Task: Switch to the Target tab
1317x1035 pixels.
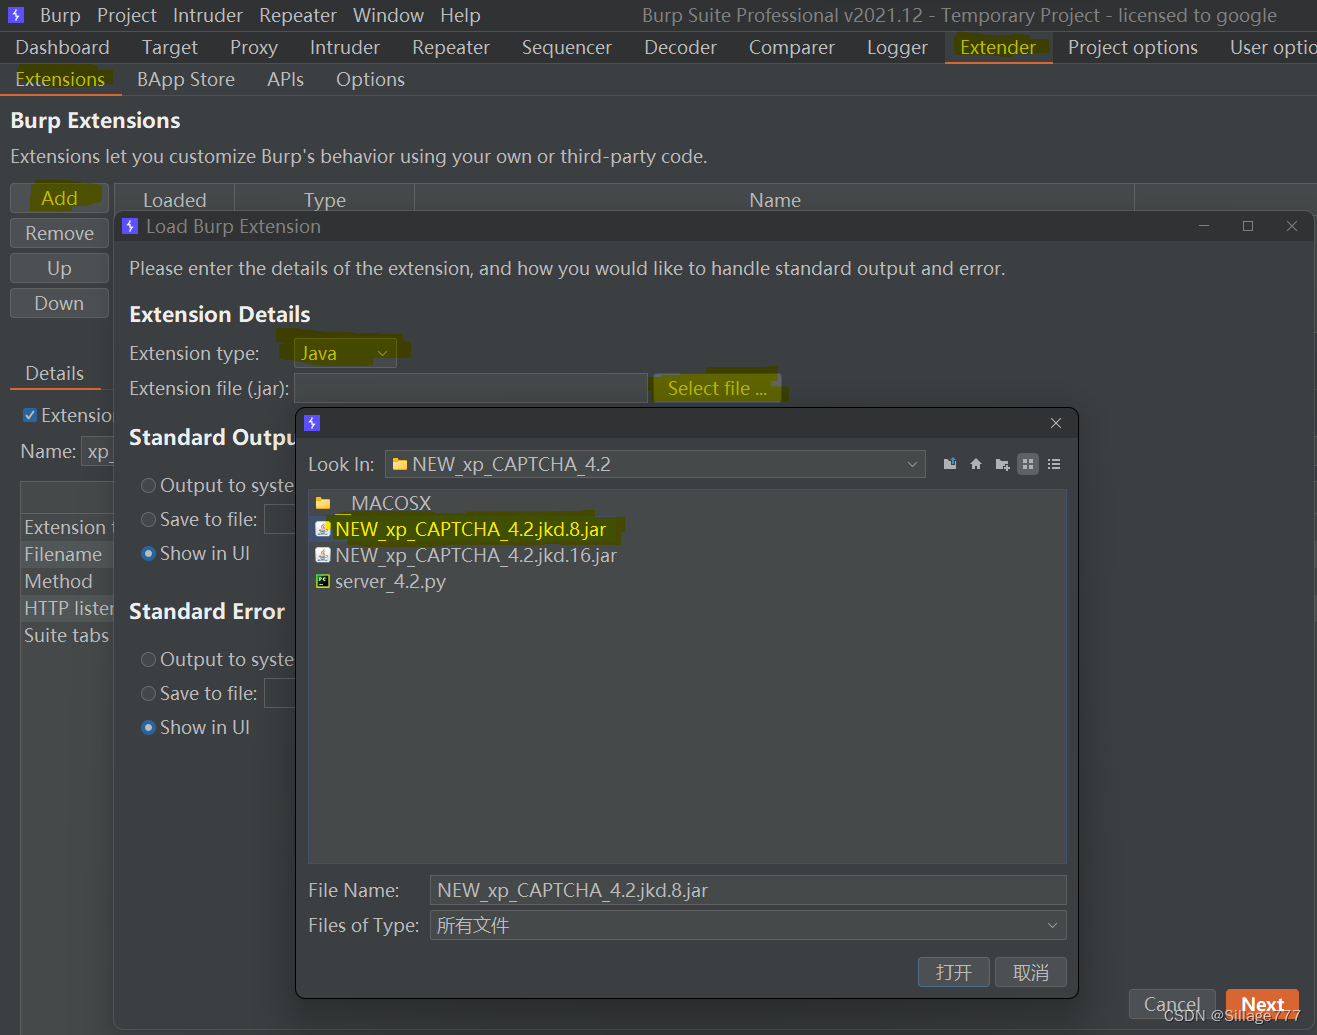Action: 170,47
